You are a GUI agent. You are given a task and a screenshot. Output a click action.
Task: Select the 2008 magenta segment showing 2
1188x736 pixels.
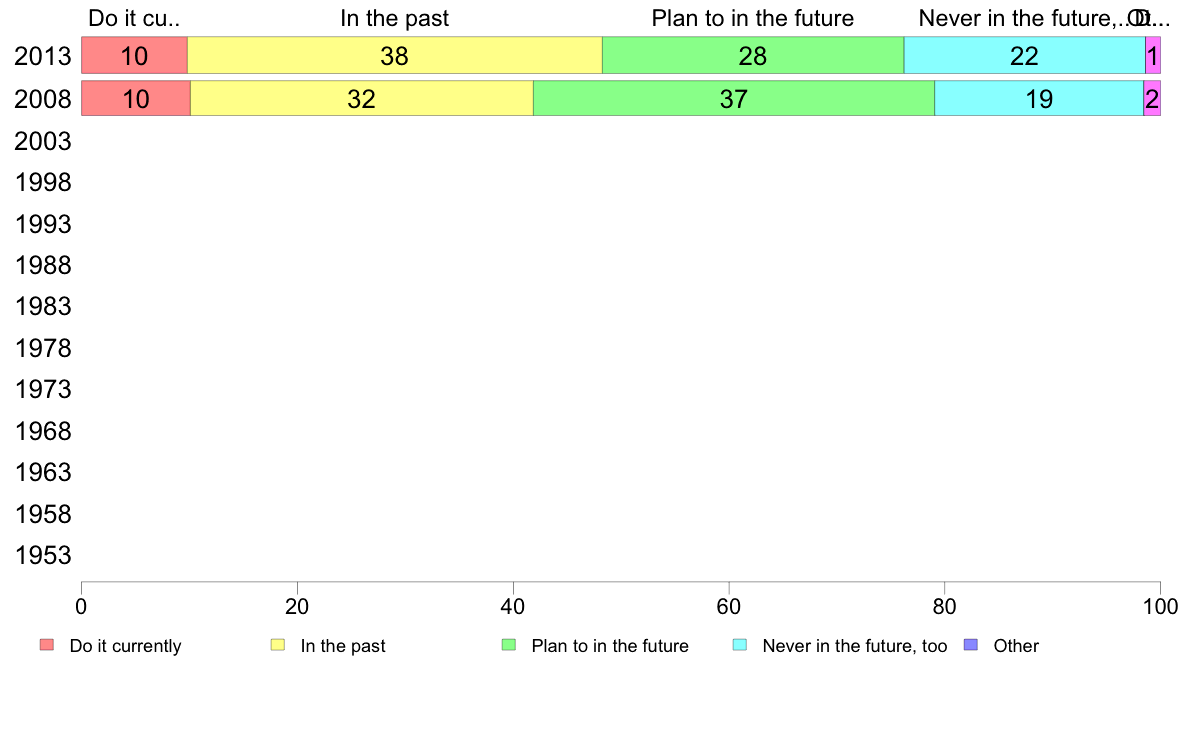pos(1152,99)
